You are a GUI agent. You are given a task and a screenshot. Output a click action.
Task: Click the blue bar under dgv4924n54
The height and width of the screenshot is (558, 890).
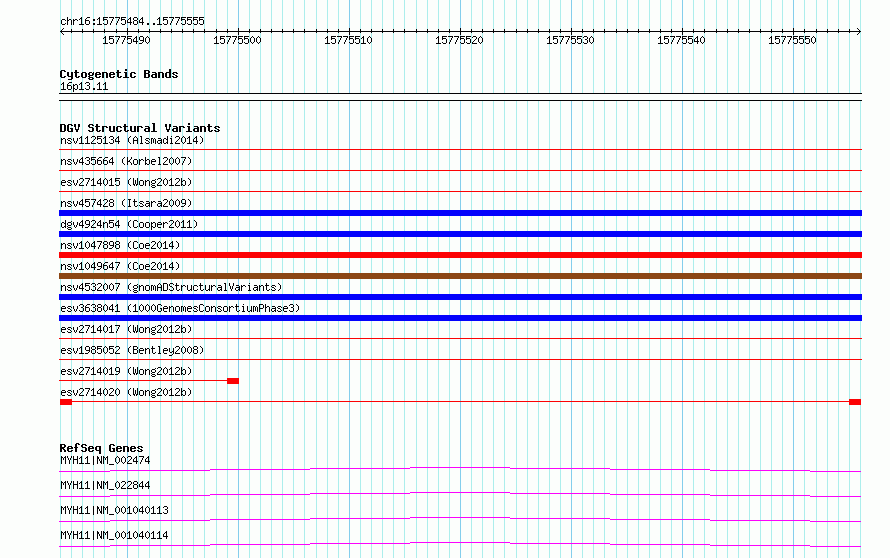tap(460, 234)
